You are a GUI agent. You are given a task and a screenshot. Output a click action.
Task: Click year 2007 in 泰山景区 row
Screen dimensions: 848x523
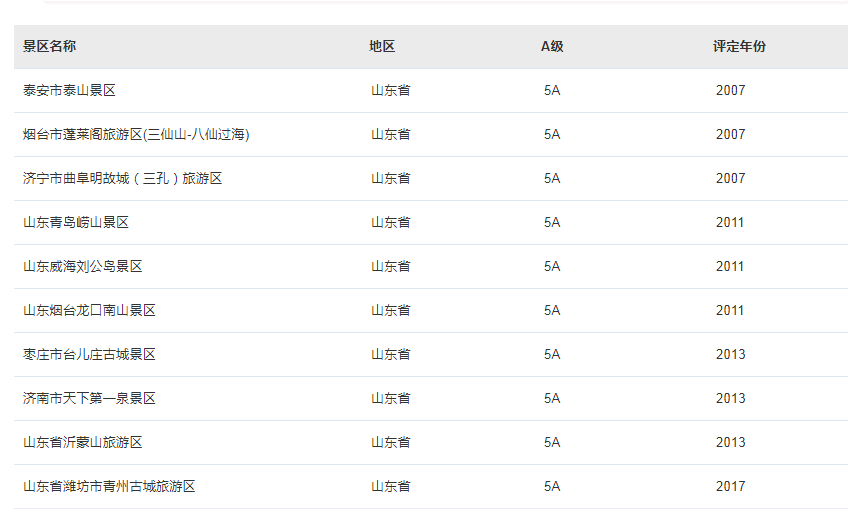(731, 90)
